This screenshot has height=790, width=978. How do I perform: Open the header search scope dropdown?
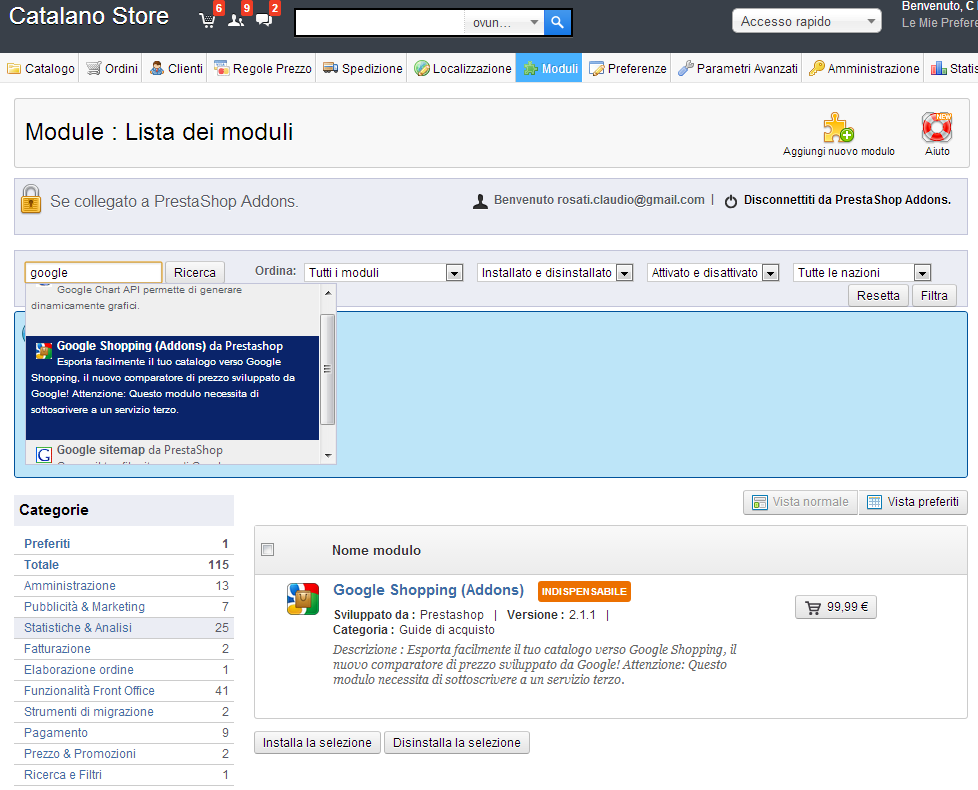[504, 22]
